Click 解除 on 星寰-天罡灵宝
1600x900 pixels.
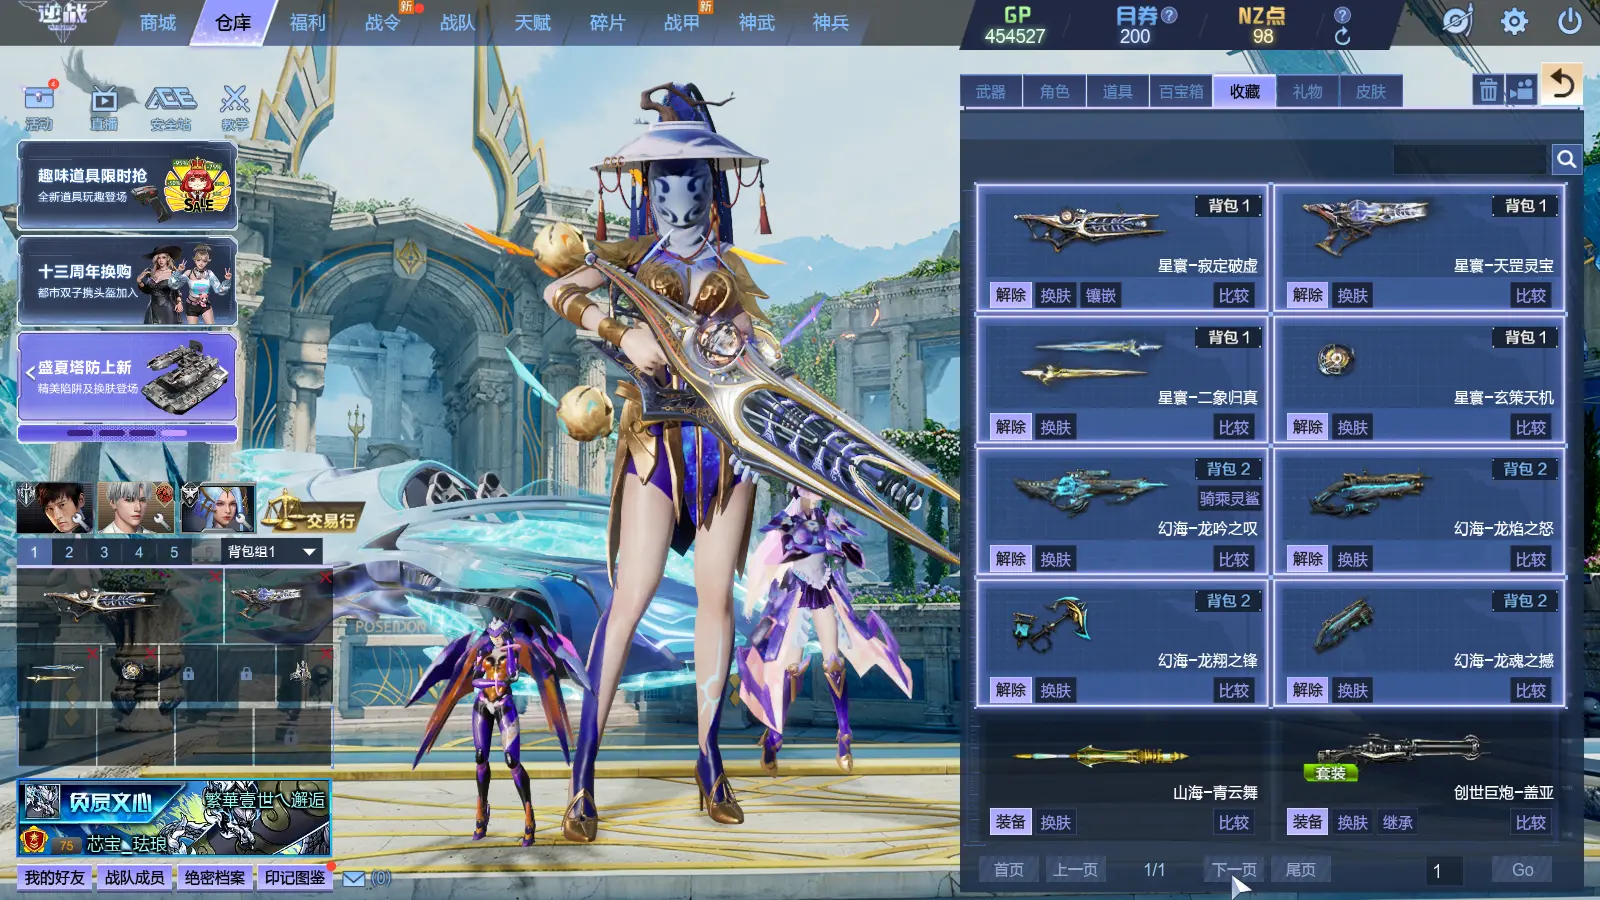[1307, 295]
